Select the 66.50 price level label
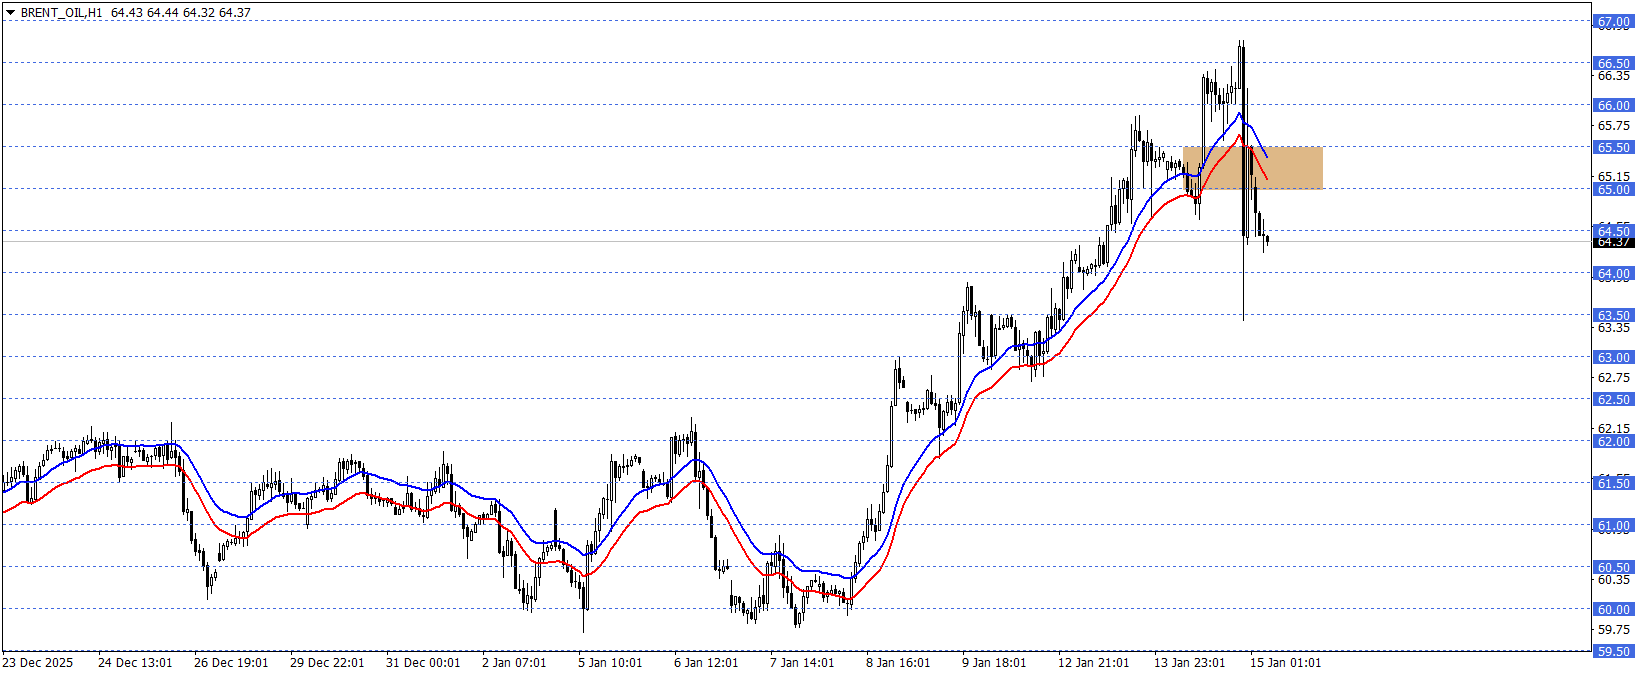The image size is (1641, 675). 1613,63
